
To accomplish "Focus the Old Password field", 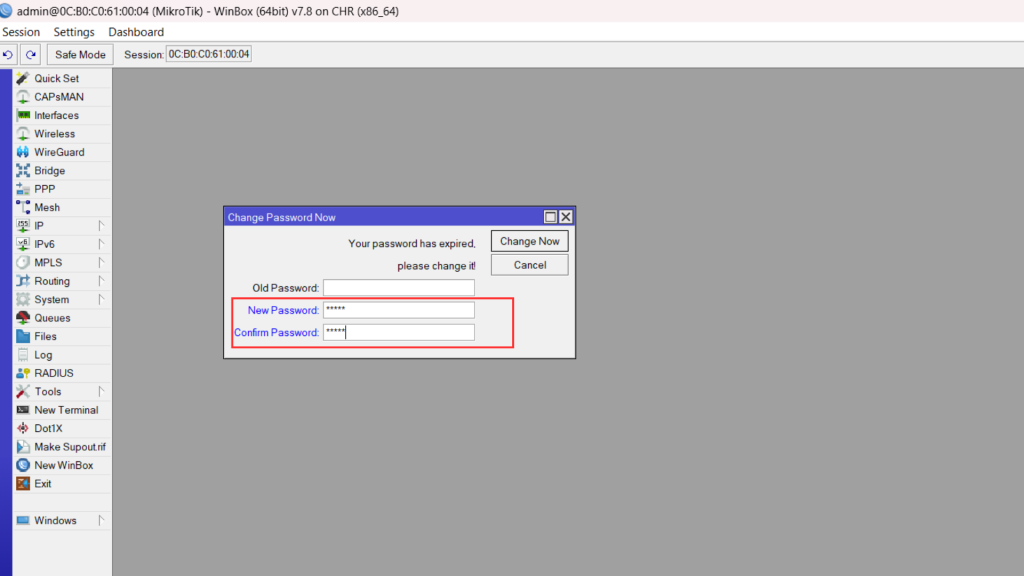I will point(398,288).
